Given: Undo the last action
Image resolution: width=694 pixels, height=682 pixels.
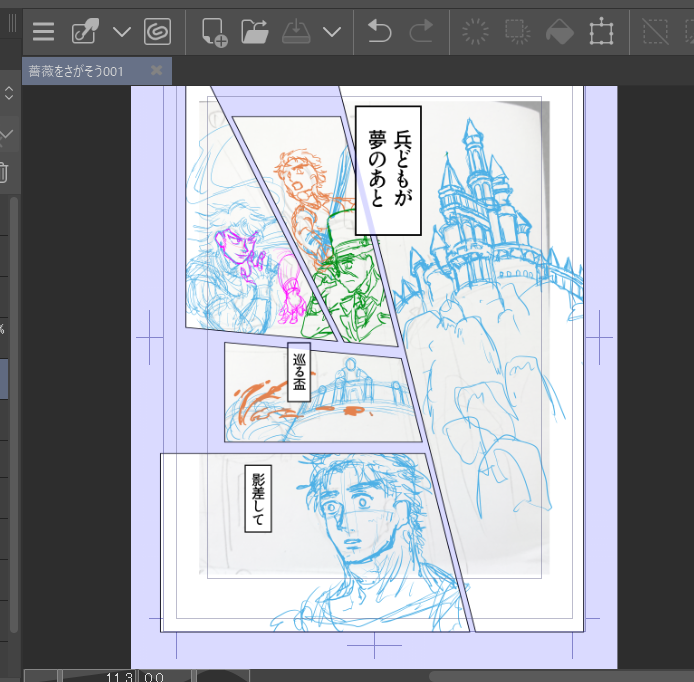Looking at the screenshot, I should tap(379, 31).
